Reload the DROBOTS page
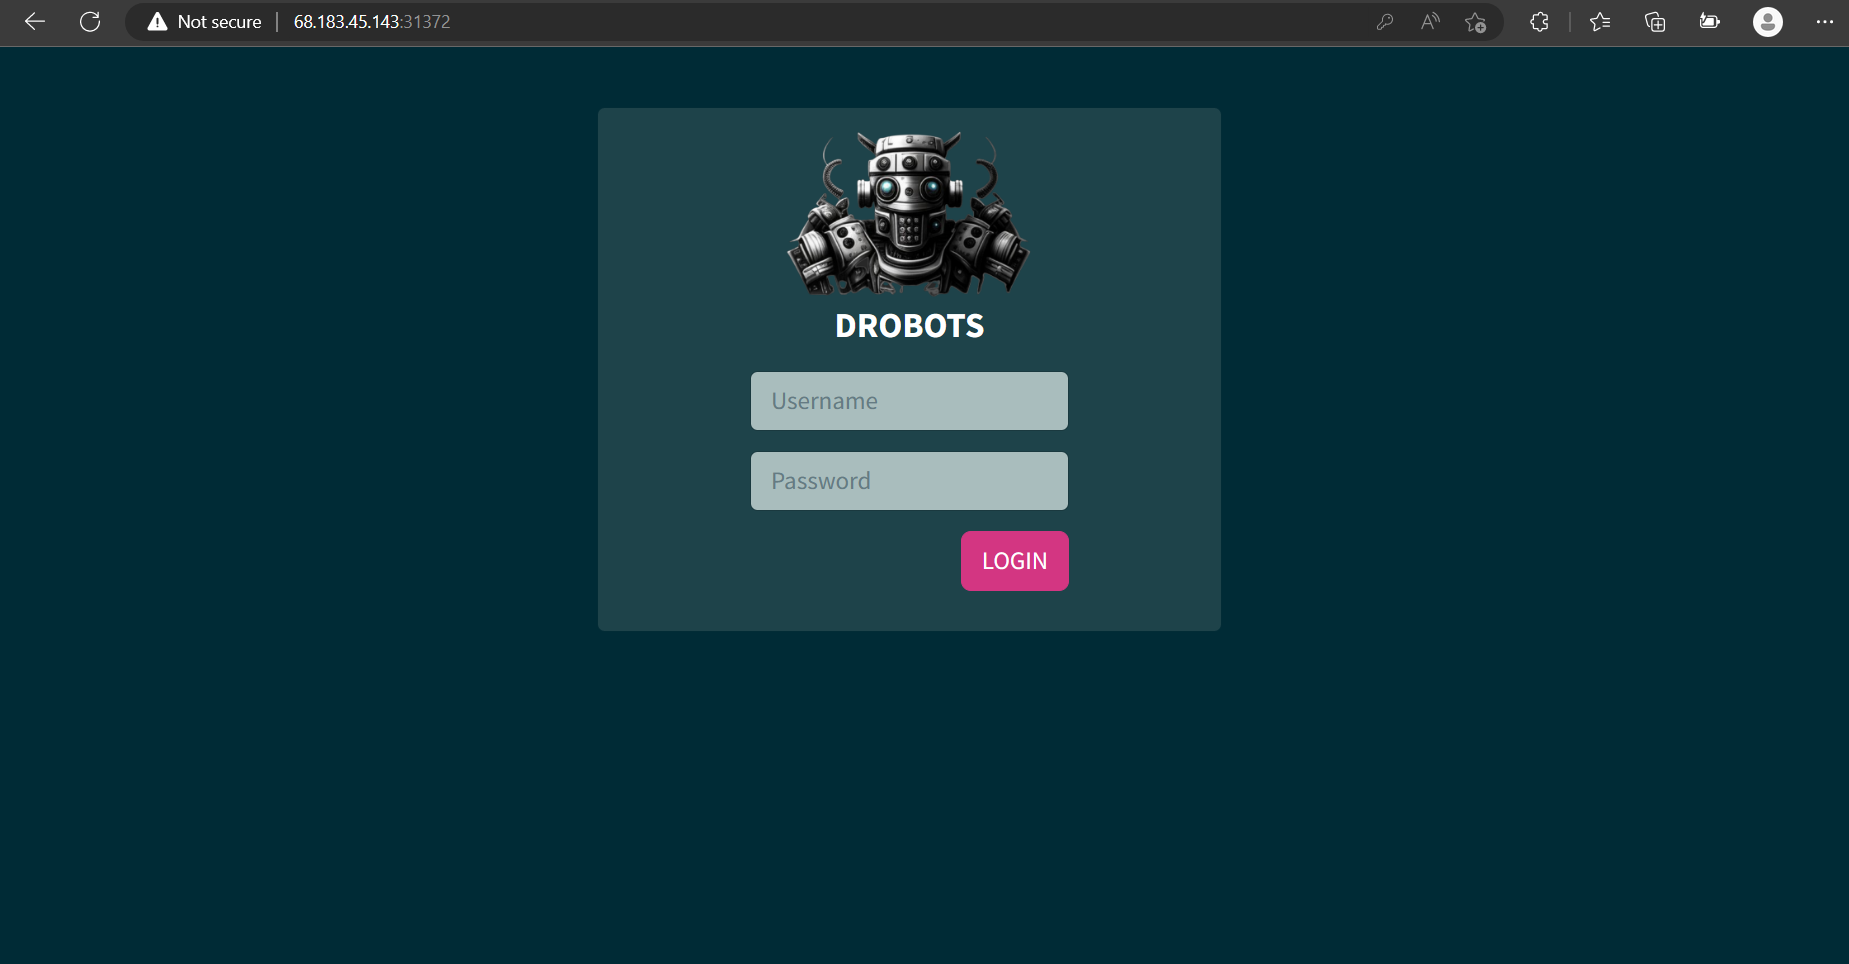 90,21
